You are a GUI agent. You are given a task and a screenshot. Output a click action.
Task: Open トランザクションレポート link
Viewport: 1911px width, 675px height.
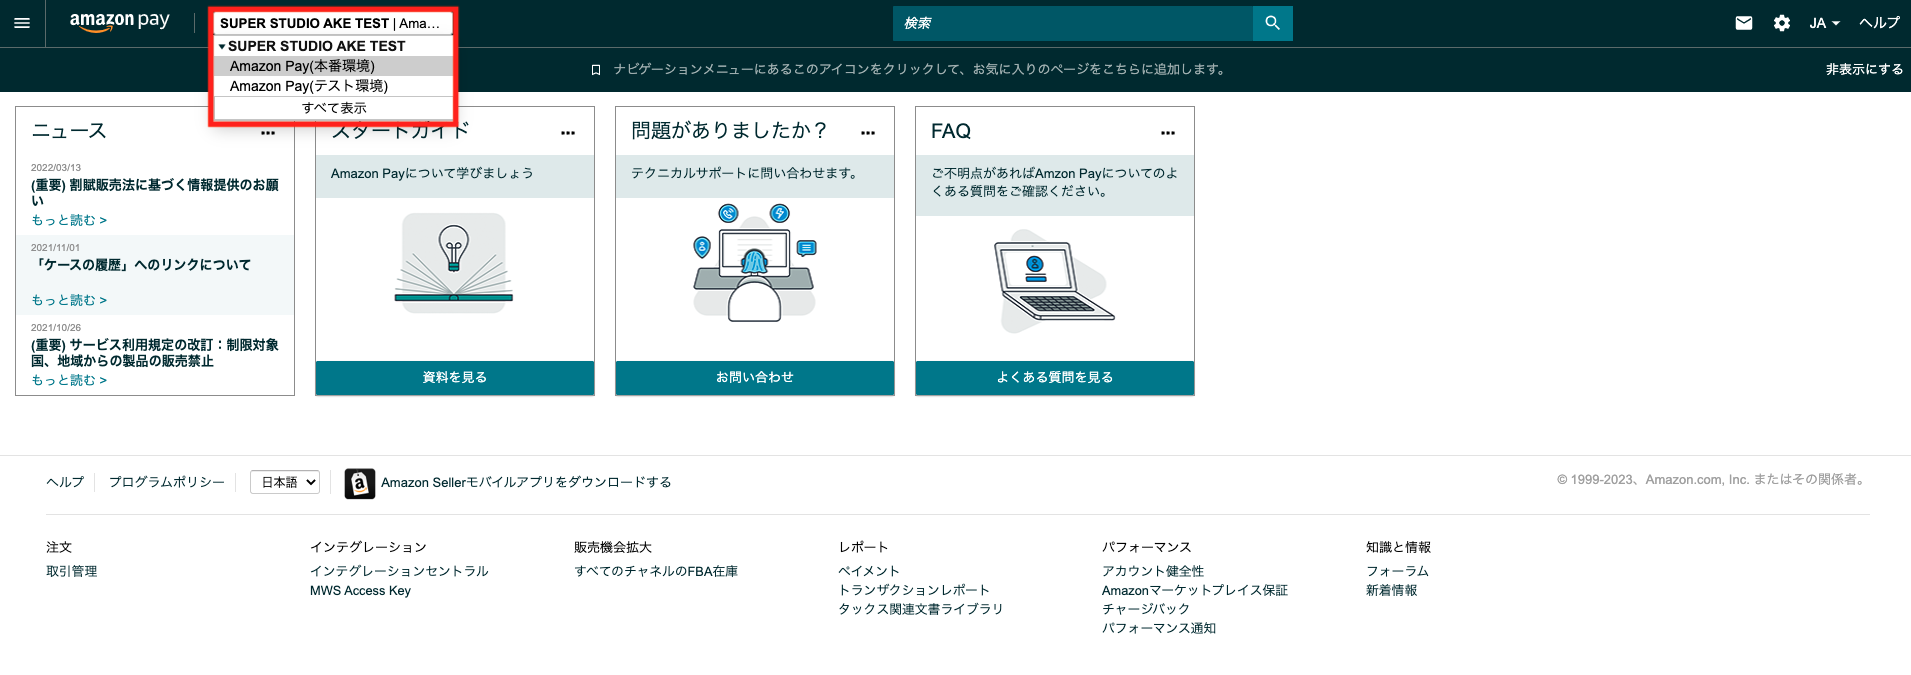[914, 590]
